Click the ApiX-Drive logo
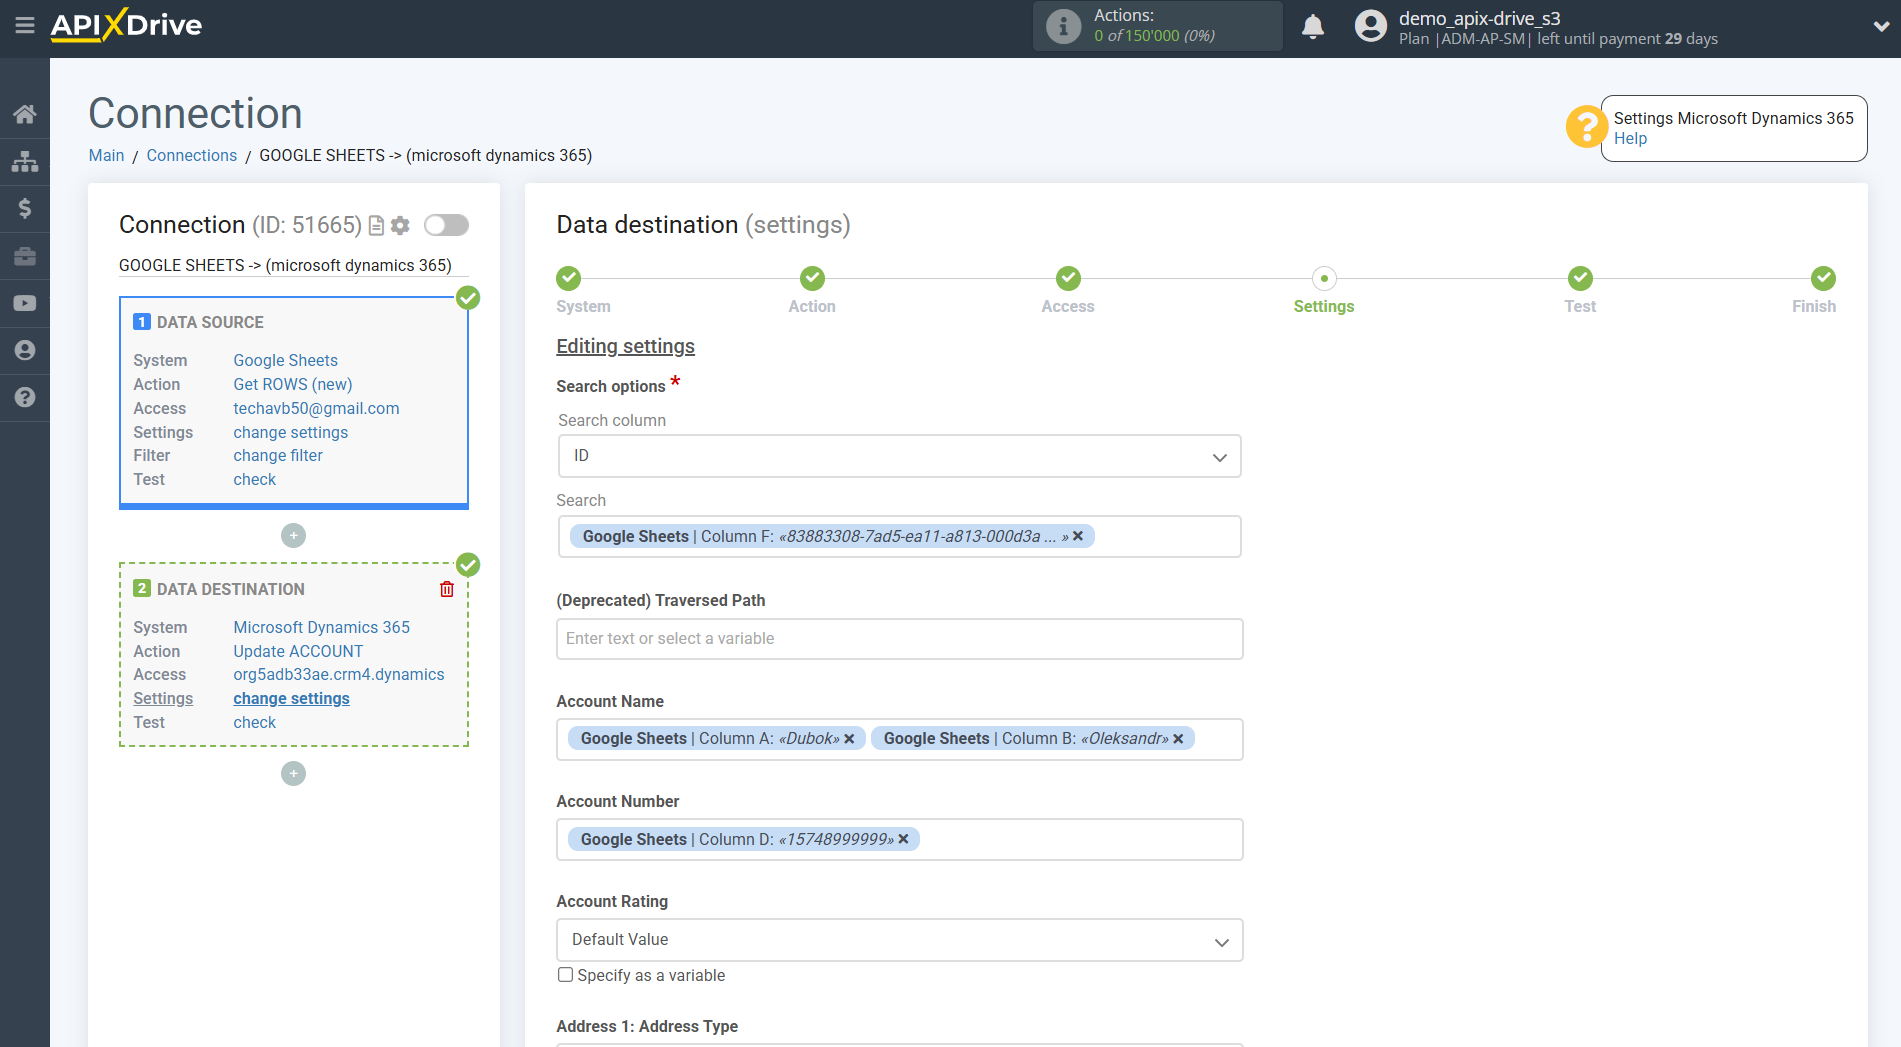This screenshot has height=1047, width=1901. pyautogui.click(x=126, y=25)
